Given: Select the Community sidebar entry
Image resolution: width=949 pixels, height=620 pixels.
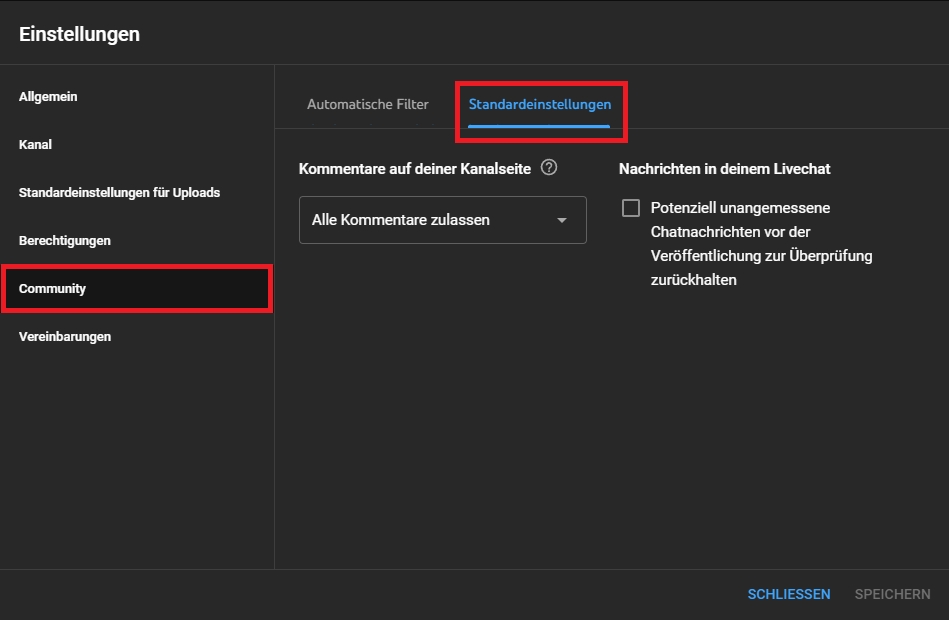Looking at the screenshot, I should click(52, 289).
